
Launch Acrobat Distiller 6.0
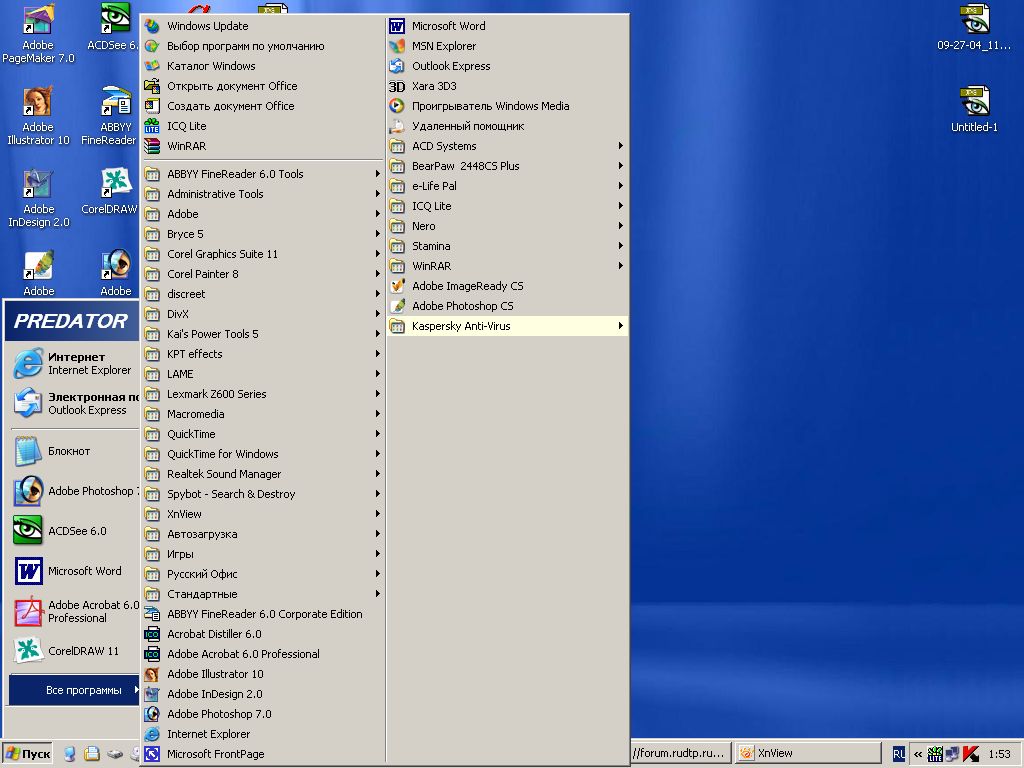pyautogui.click(x=263, y=634)
